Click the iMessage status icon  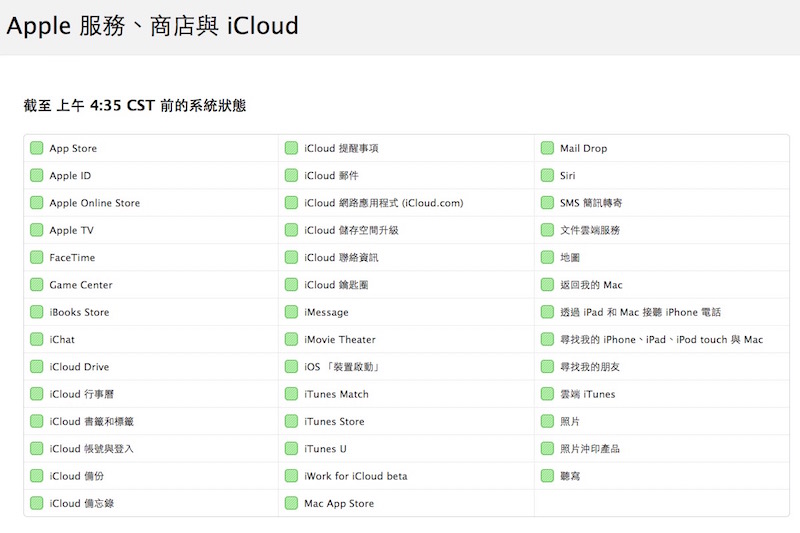pyautogui.click(x=291, y=312)
